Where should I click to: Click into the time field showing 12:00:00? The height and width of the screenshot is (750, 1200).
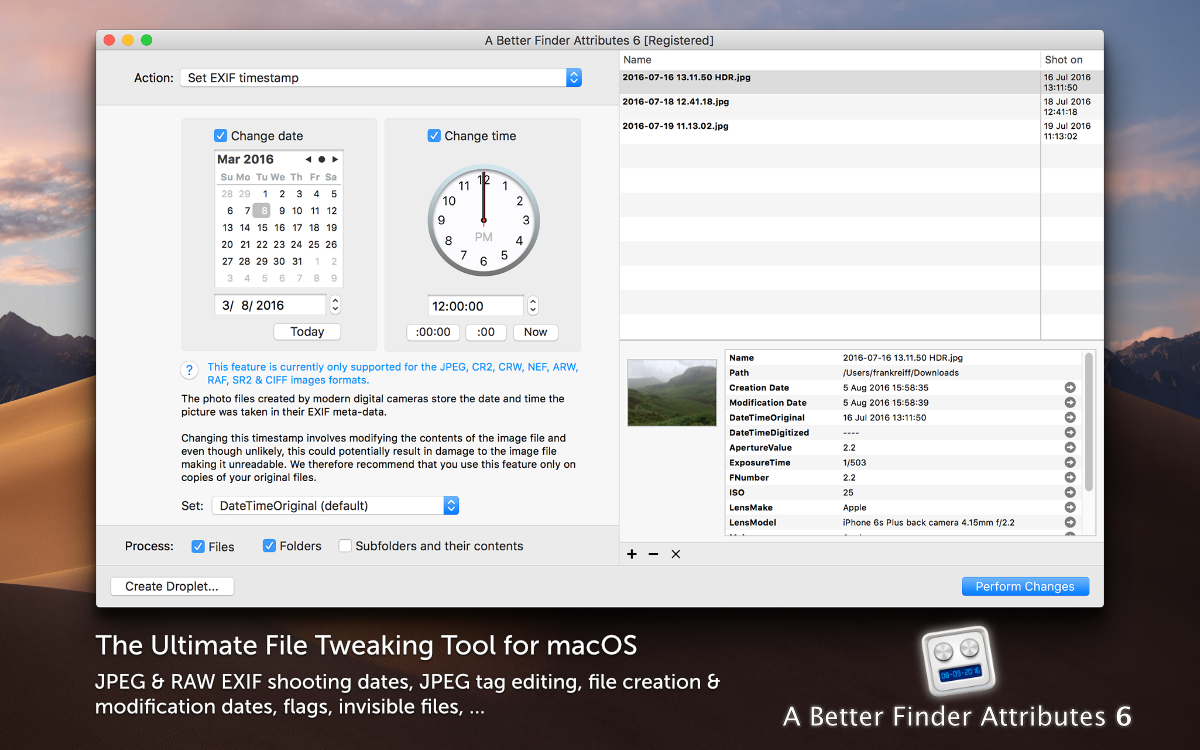click(476, 306)
